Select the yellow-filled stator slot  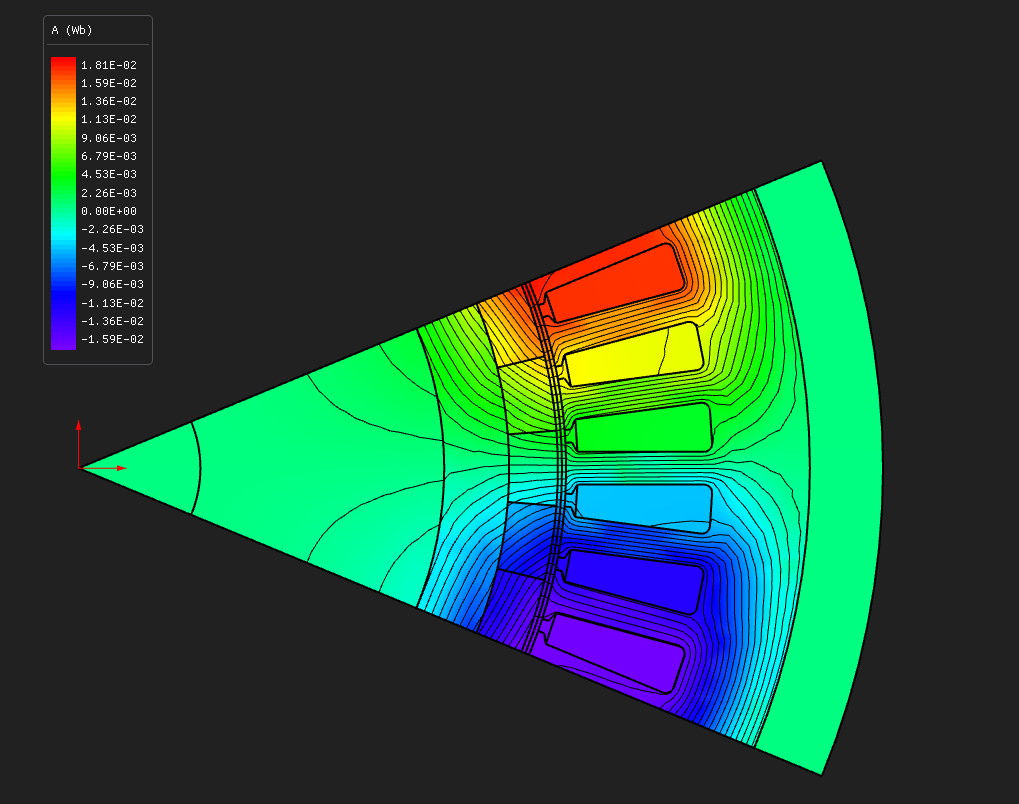633,354
